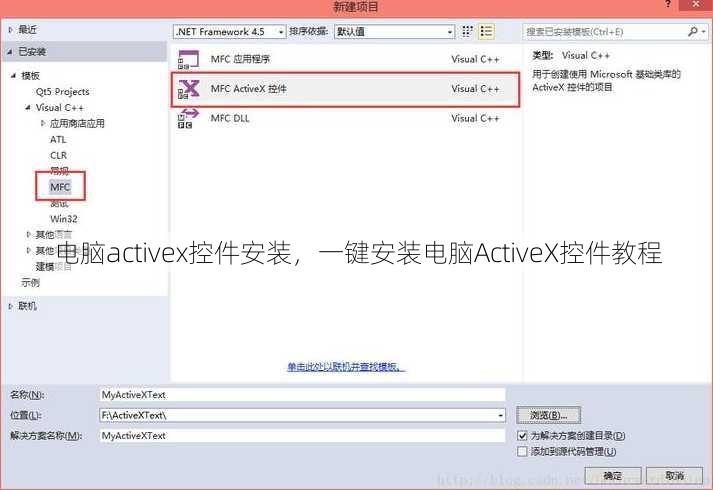Screen dimensions: 713x490
Task: Open the .NET Framework 4.5 dropdown
Action: coord(230,31)
